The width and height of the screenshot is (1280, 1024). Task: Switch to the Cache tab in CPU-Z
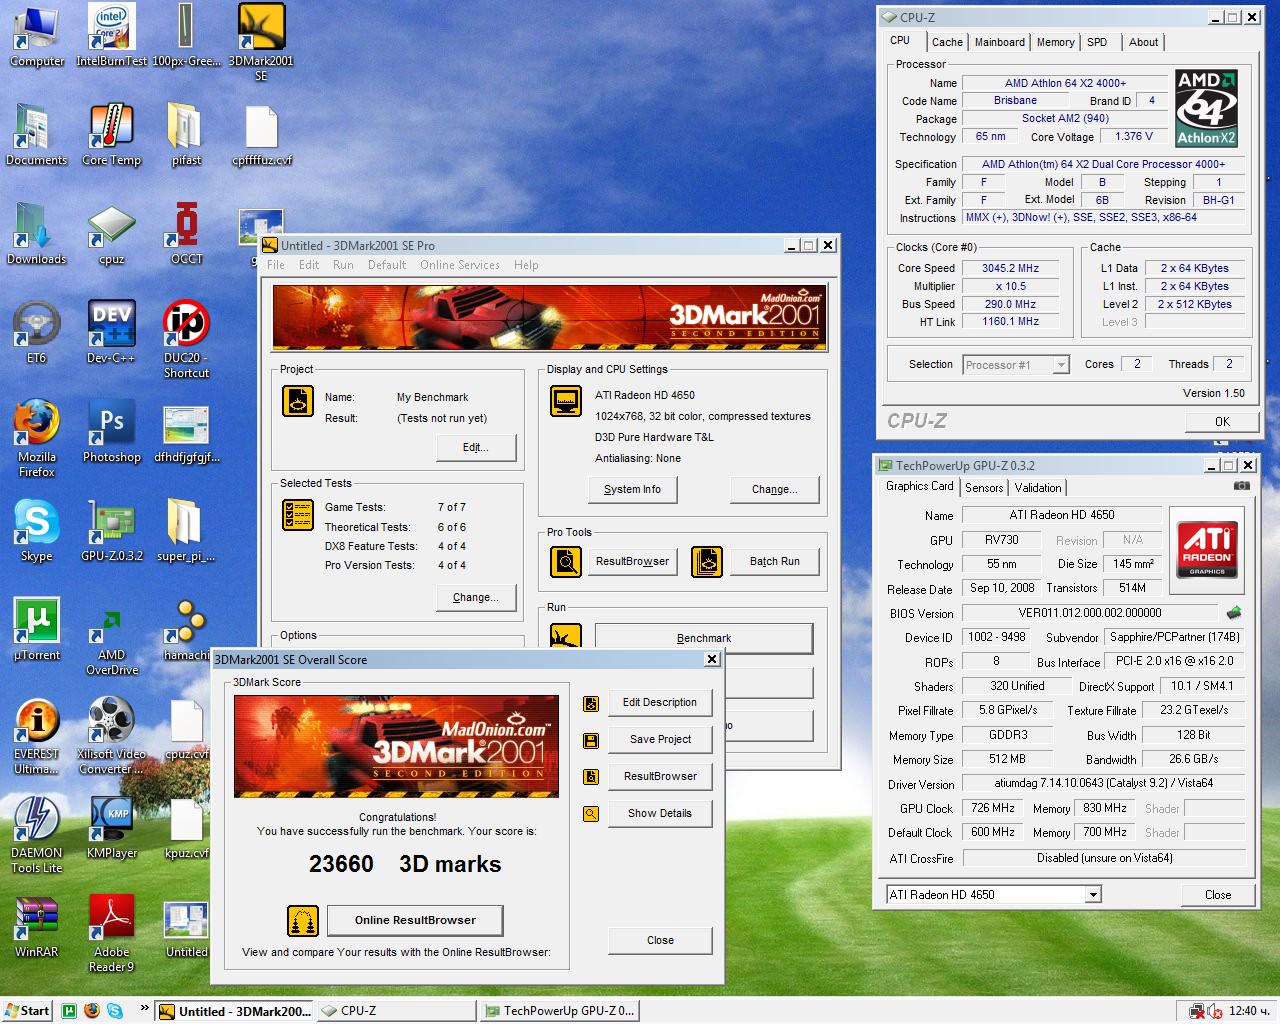pos(947,42)
